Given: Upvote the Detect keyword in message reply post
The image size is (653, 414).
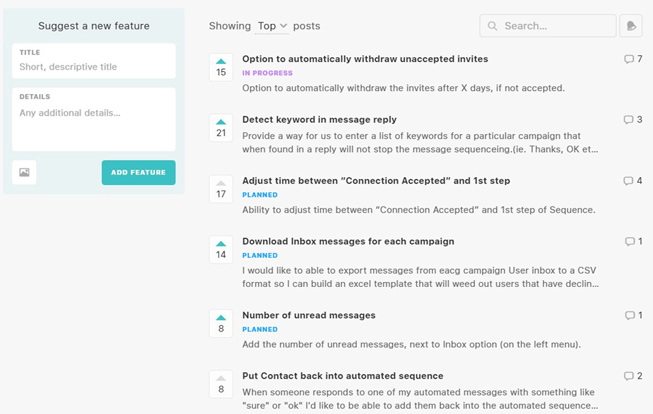Looking at the screenshot, I should click(x=221, y=127).
